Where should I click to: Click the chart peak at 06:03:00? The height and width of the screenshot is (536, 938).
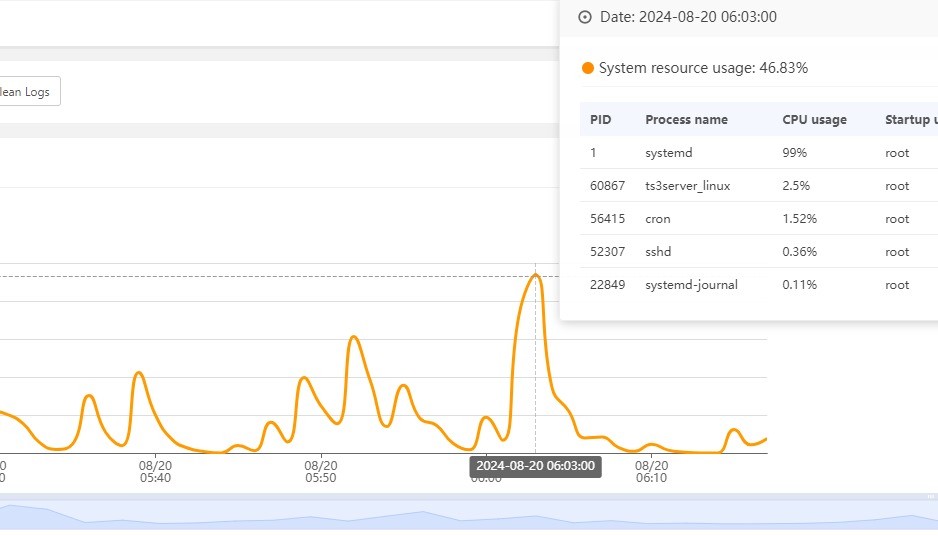[x=535, y=275]
